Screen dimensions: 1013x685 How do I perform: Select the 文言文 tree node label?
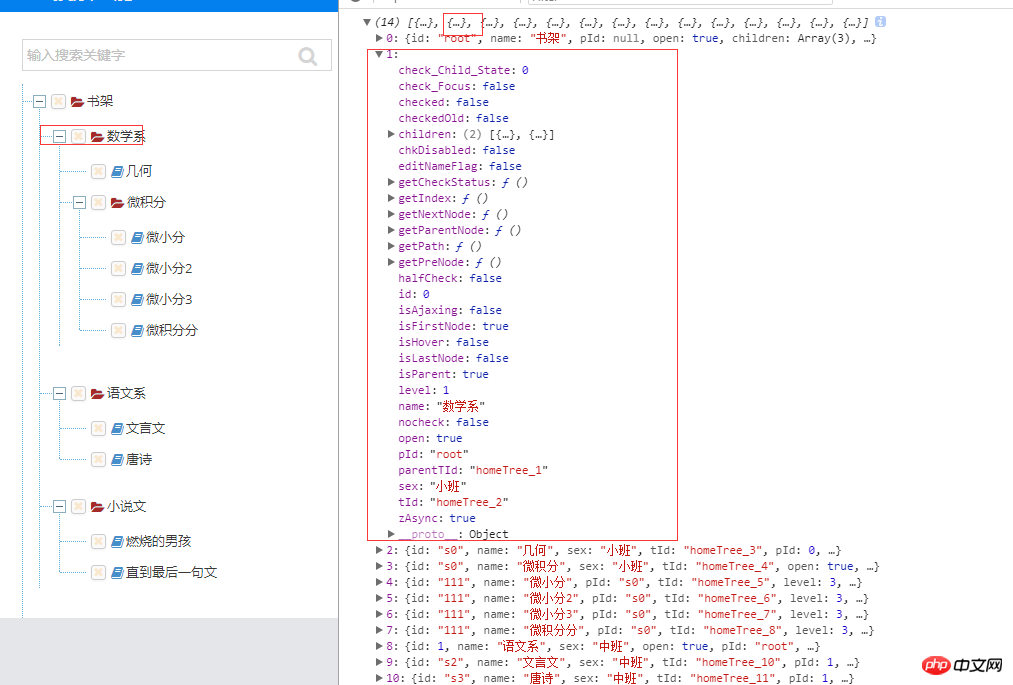pyautogui.click(x=145, y=428)
